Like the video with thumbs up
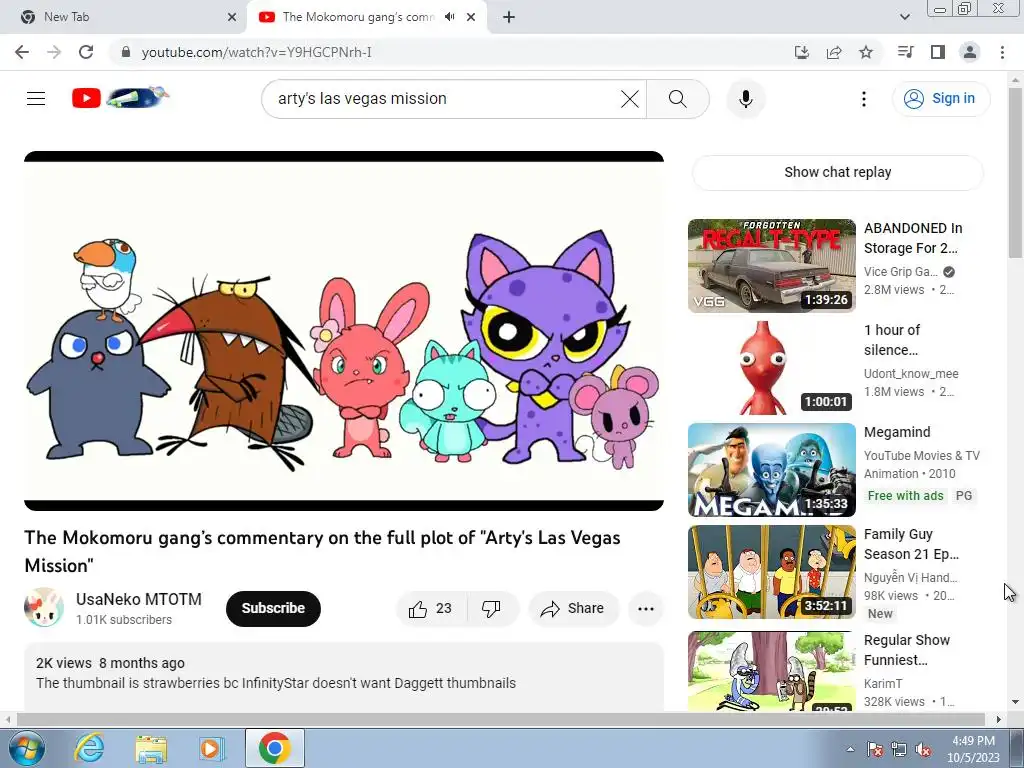The width and height of the screenshot is (1024, 768). point(431,609)
